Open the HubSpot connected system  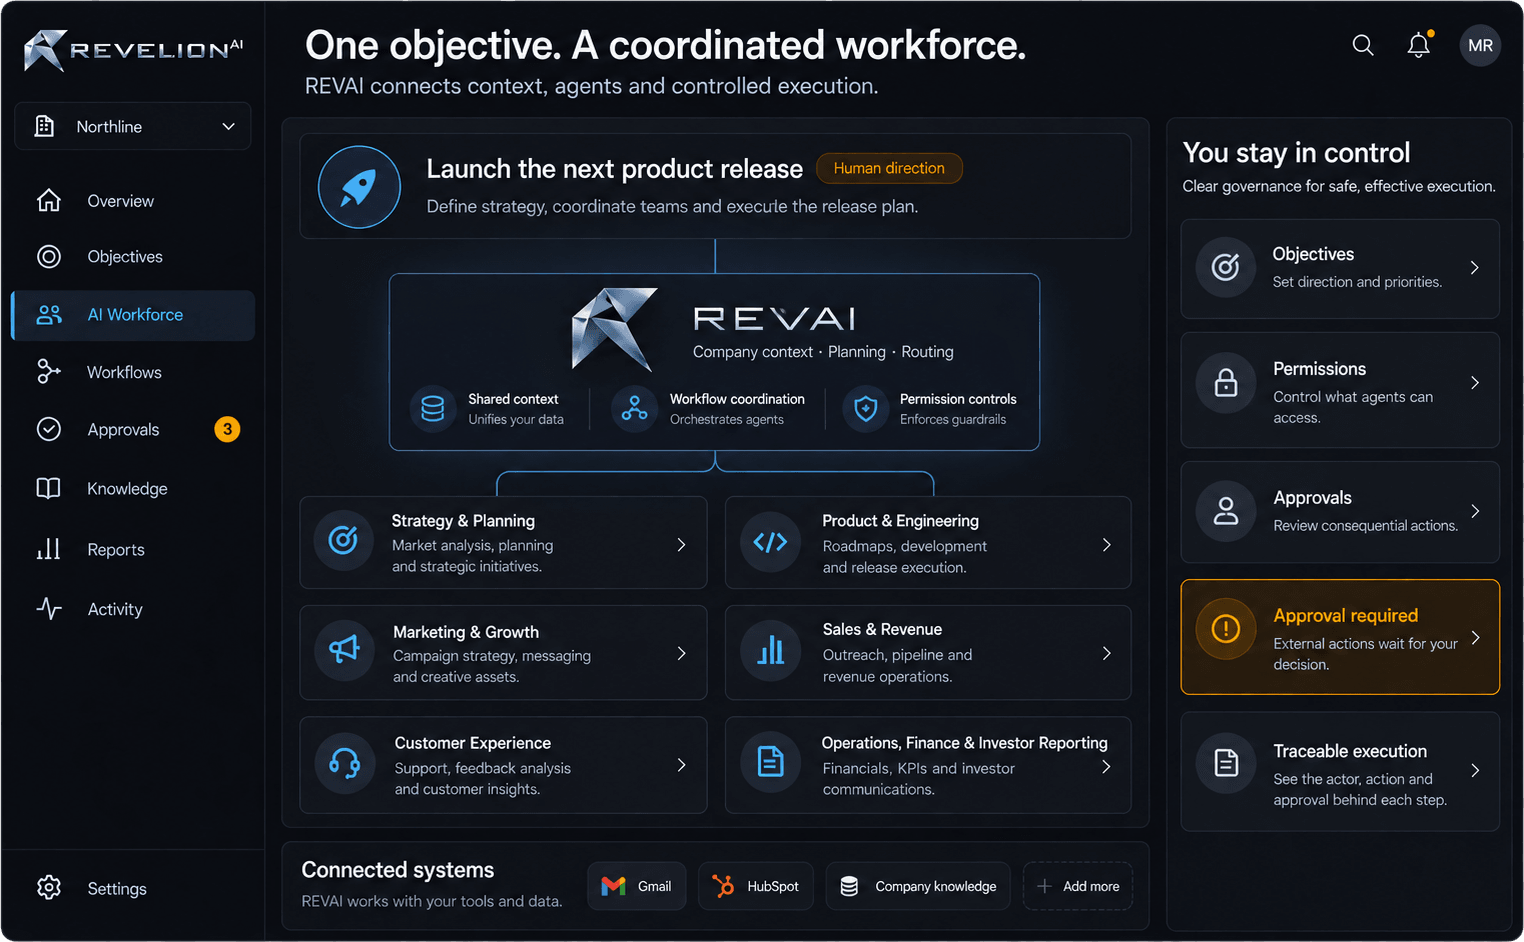pyautogui.click(x=756, y=886)
